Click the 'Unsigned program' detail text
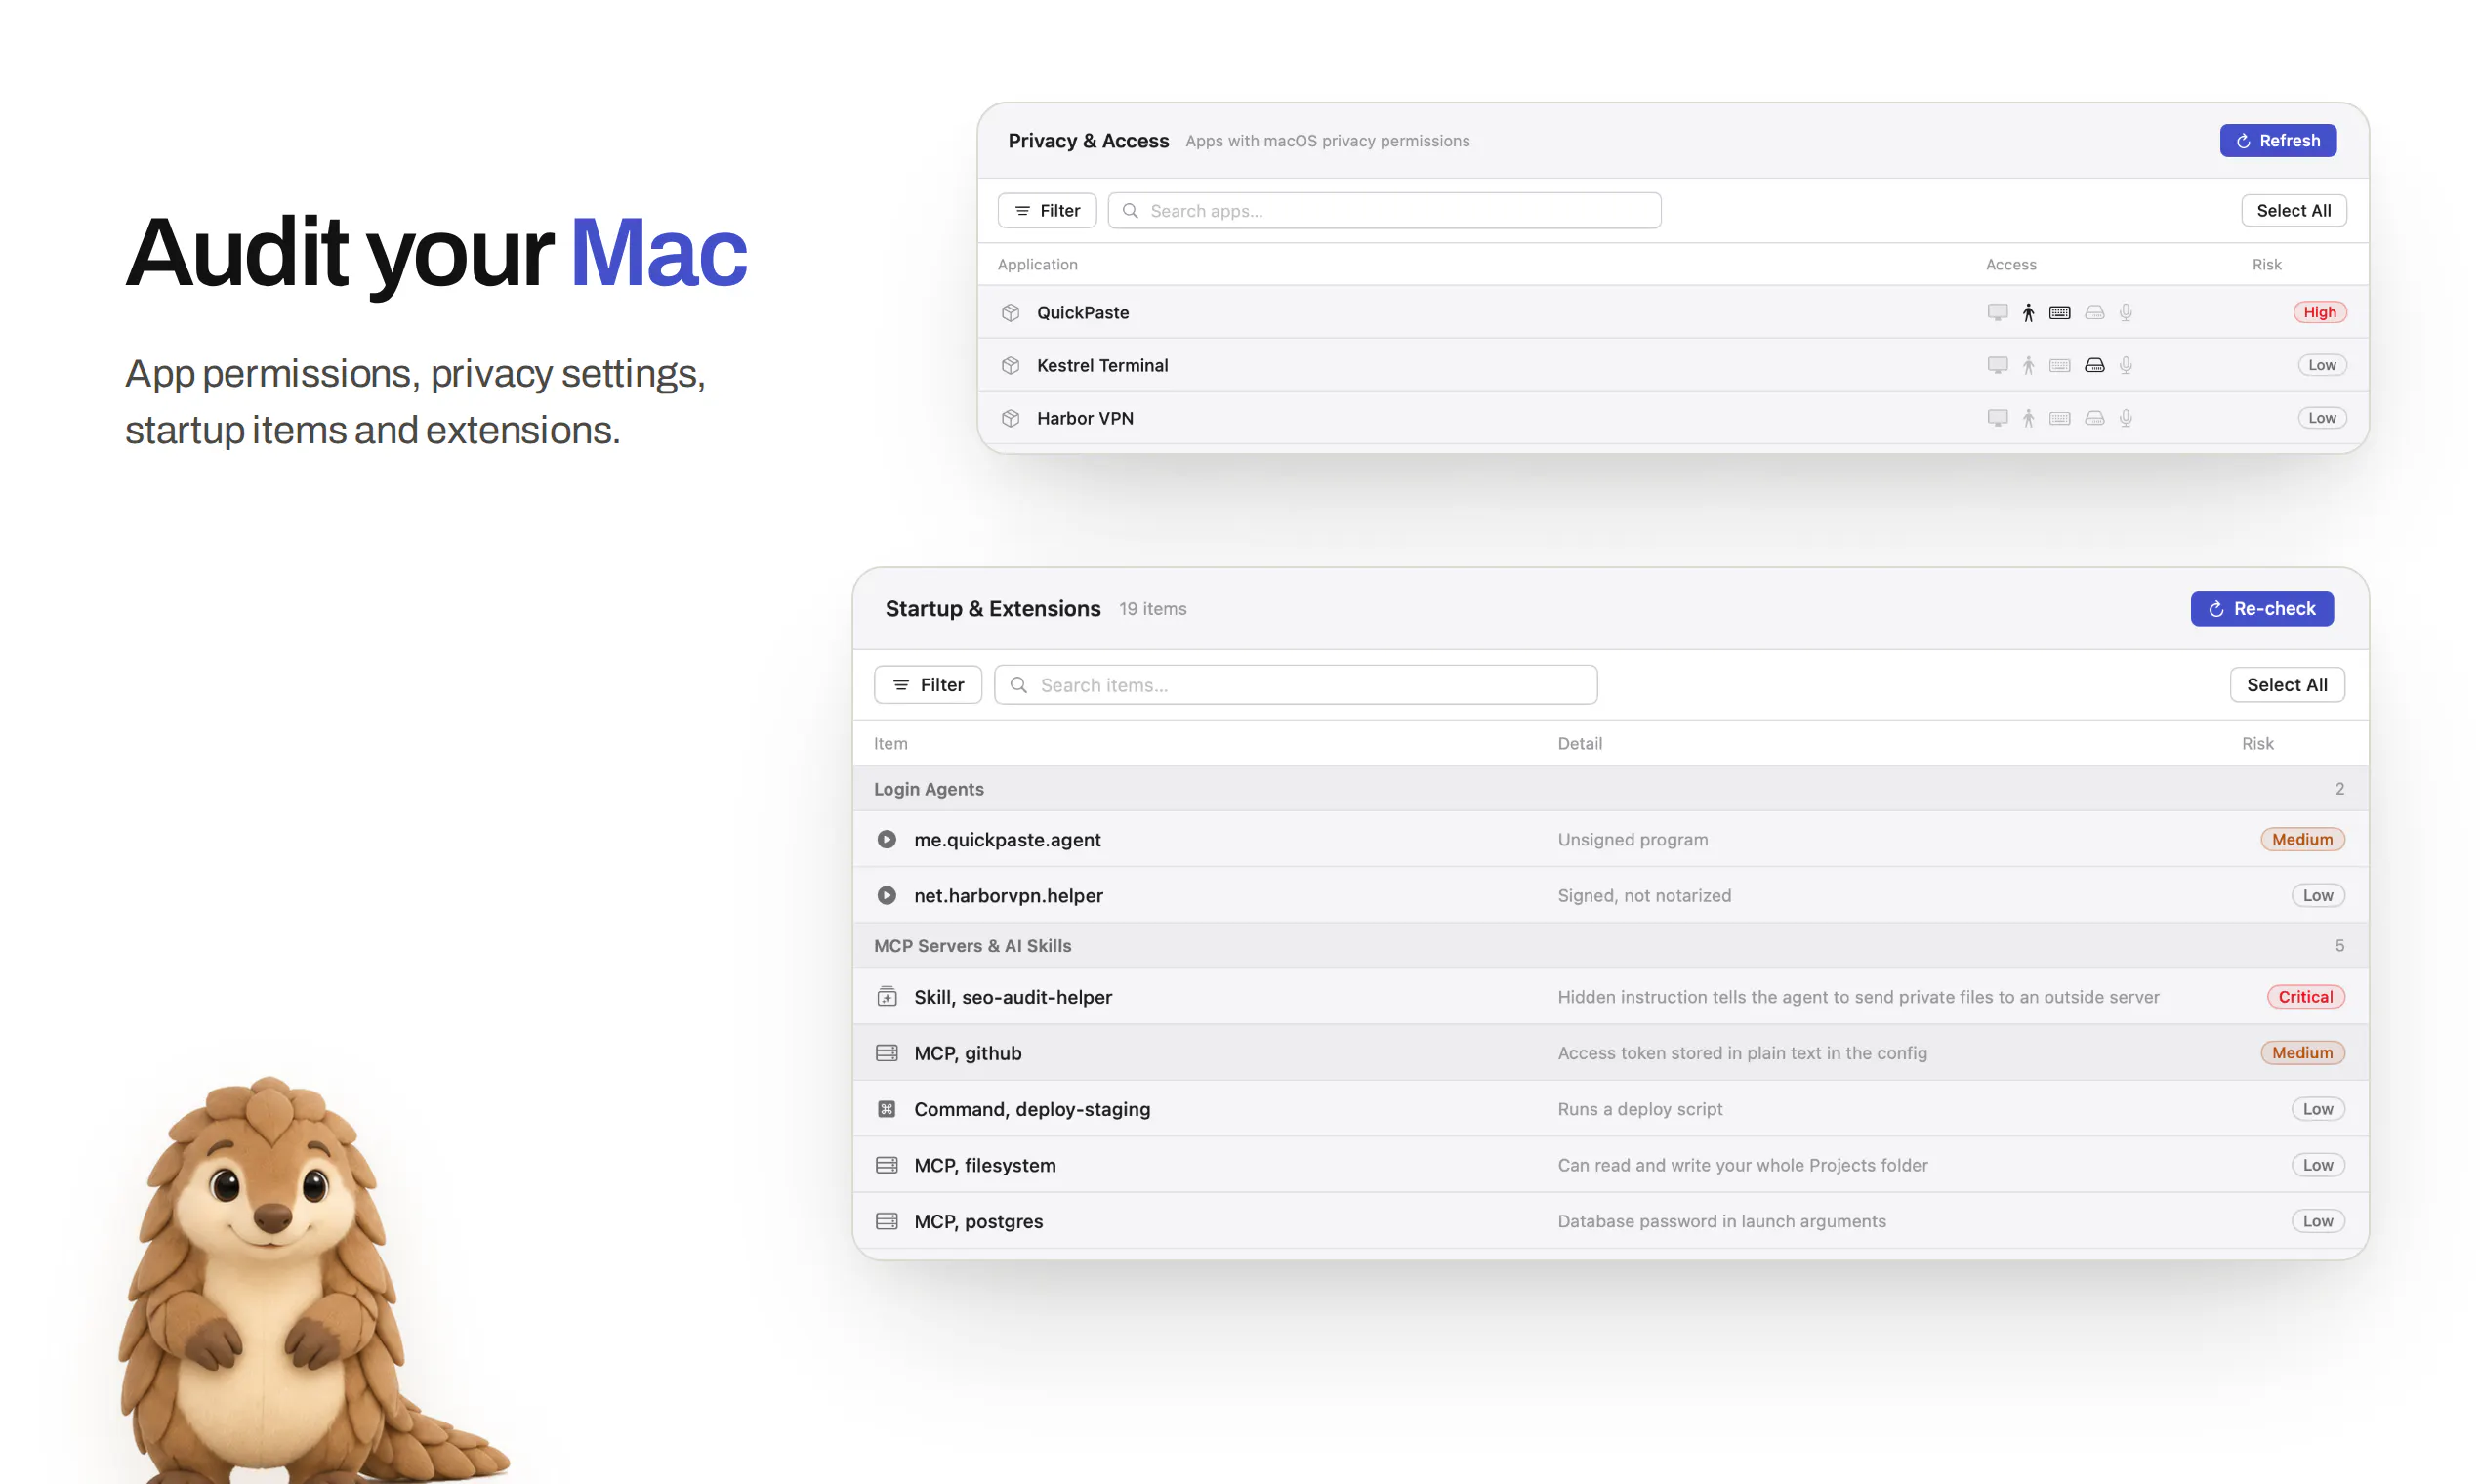 click(x=1632, y=839)
